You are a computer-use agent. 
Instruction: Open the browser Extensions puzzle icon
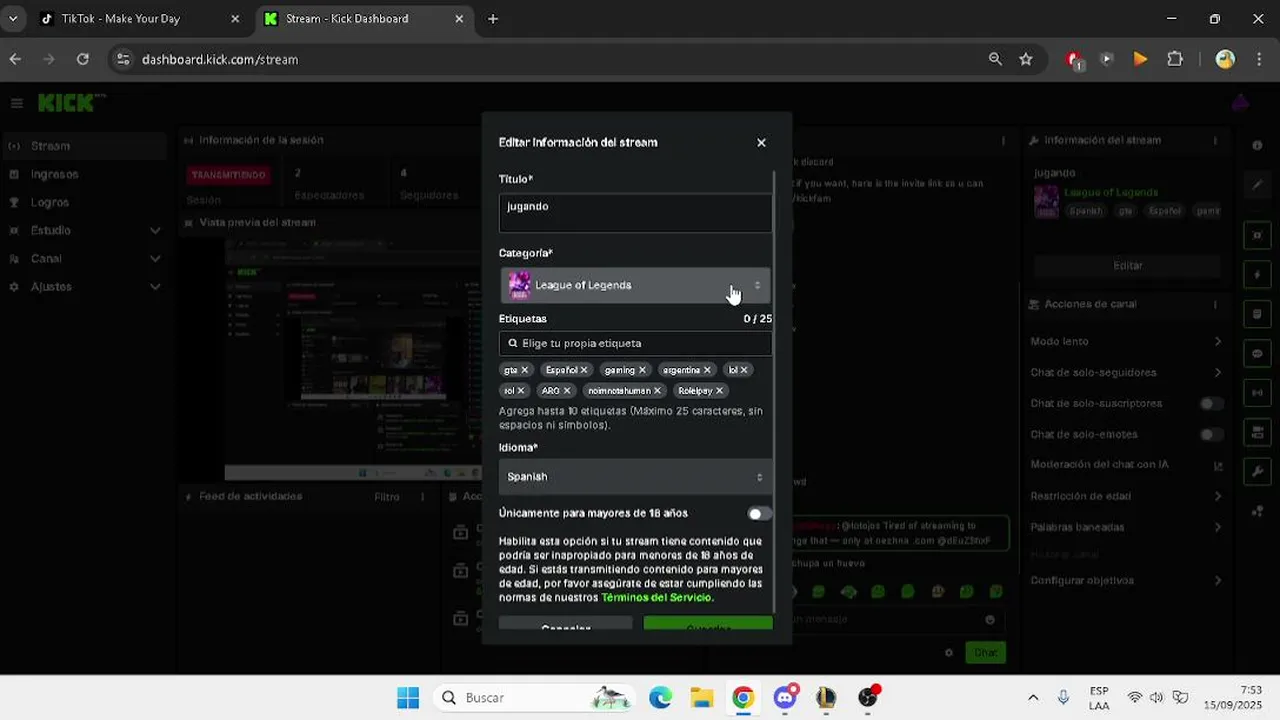[x=1175, y=59]
